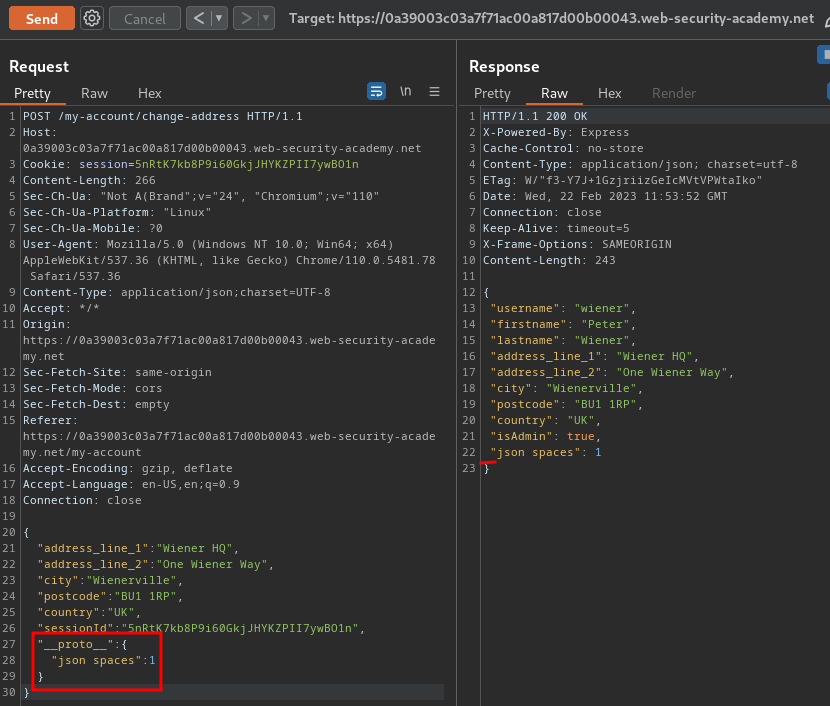Screen dimensions: 830x706
Task: Click "json spaces": 1 in response body
Action: (546, 452)
